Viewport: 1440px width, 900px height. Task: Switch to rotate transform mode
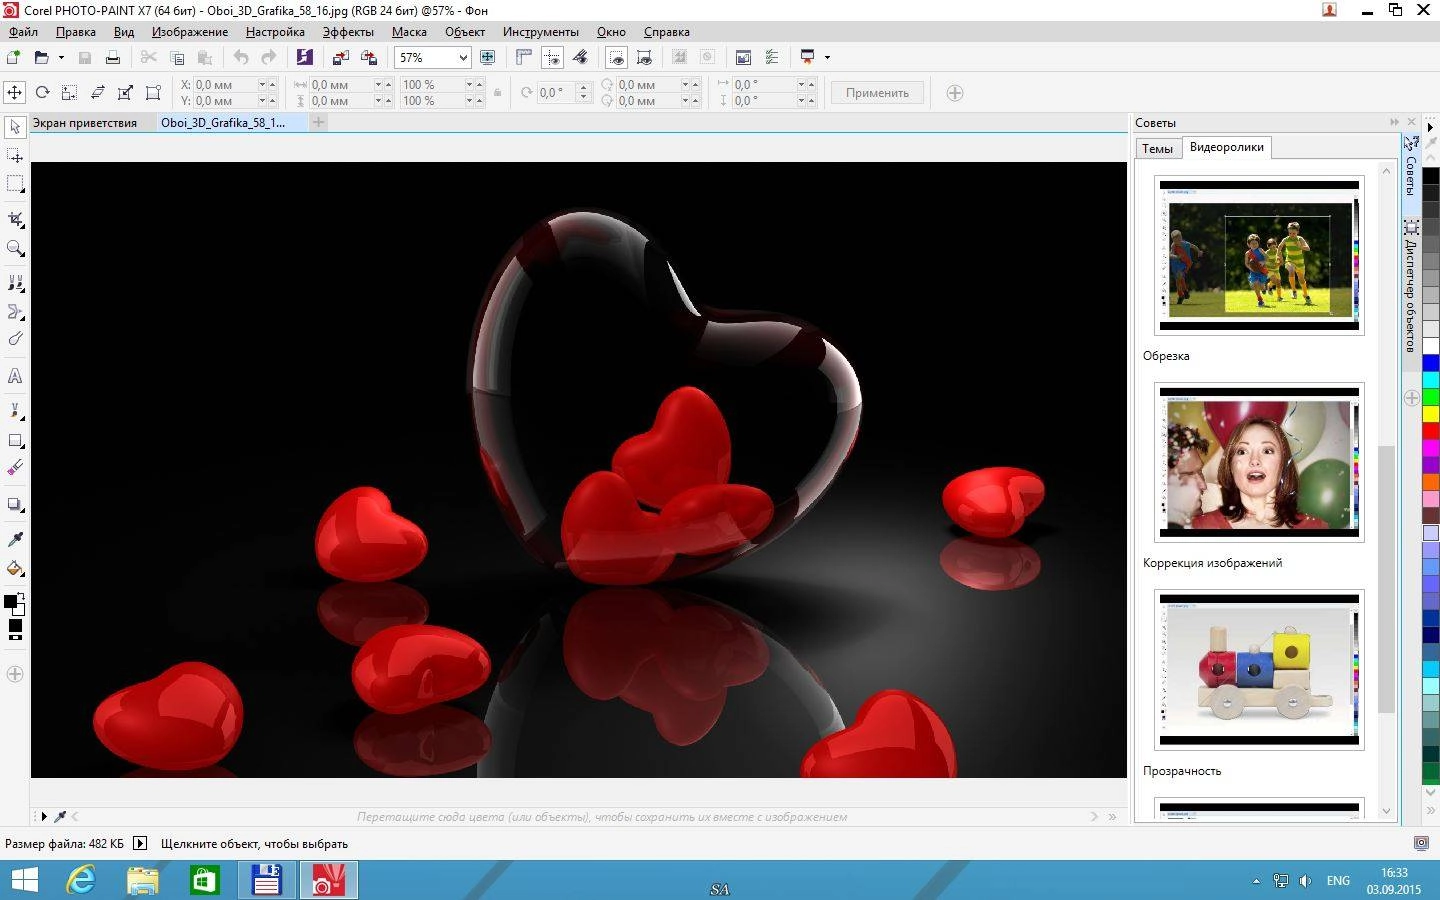42,93
